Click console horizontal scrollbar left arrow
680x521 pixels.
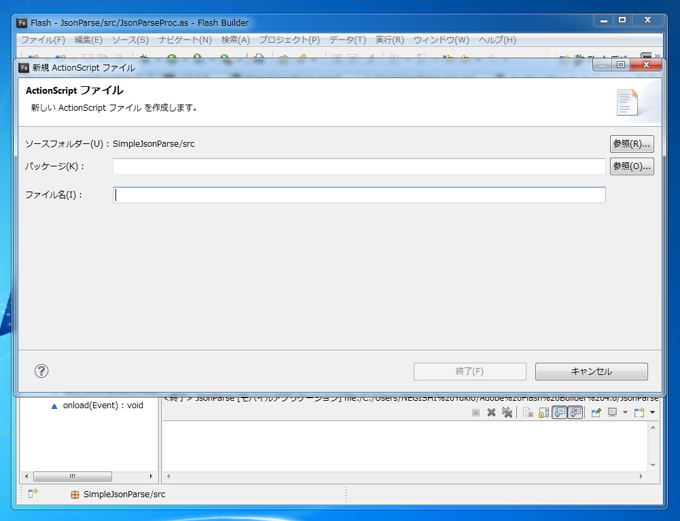tap(168, 476)
